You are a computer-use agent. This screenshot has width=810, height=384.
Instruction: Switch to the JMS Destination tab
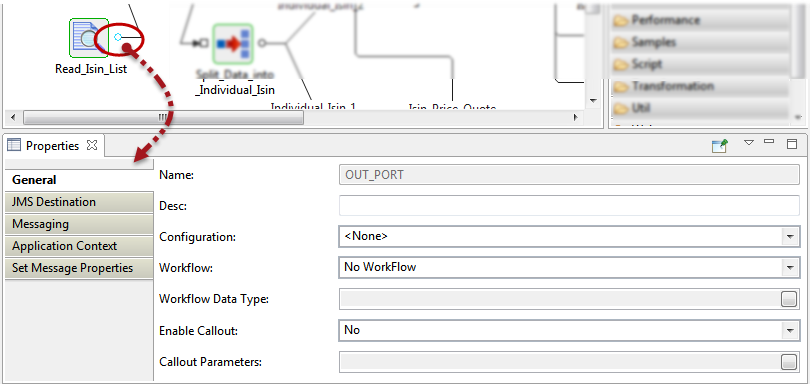79,202
